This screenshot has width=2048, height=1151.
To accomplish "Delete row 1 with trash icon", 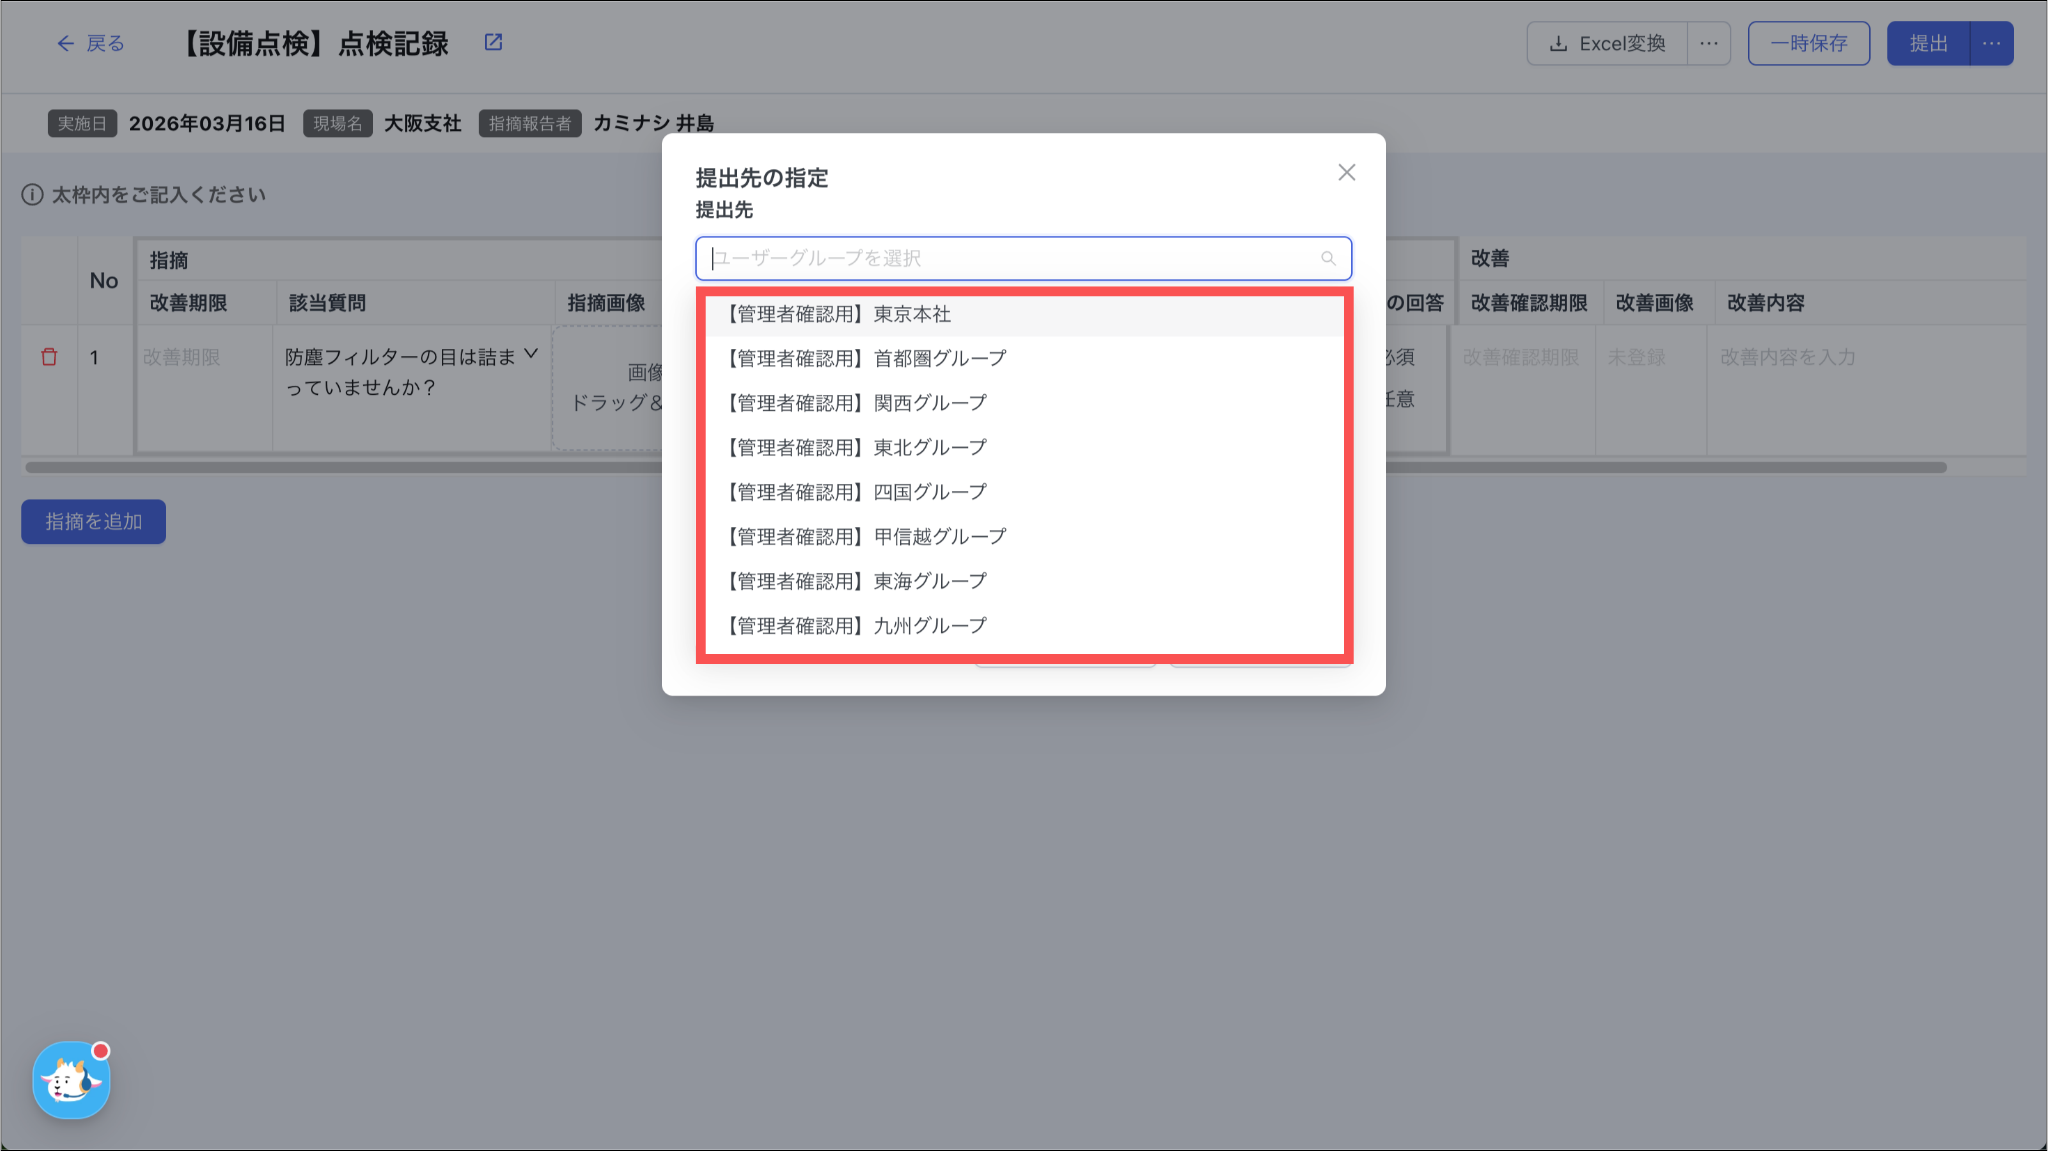I will click(49, 357).
